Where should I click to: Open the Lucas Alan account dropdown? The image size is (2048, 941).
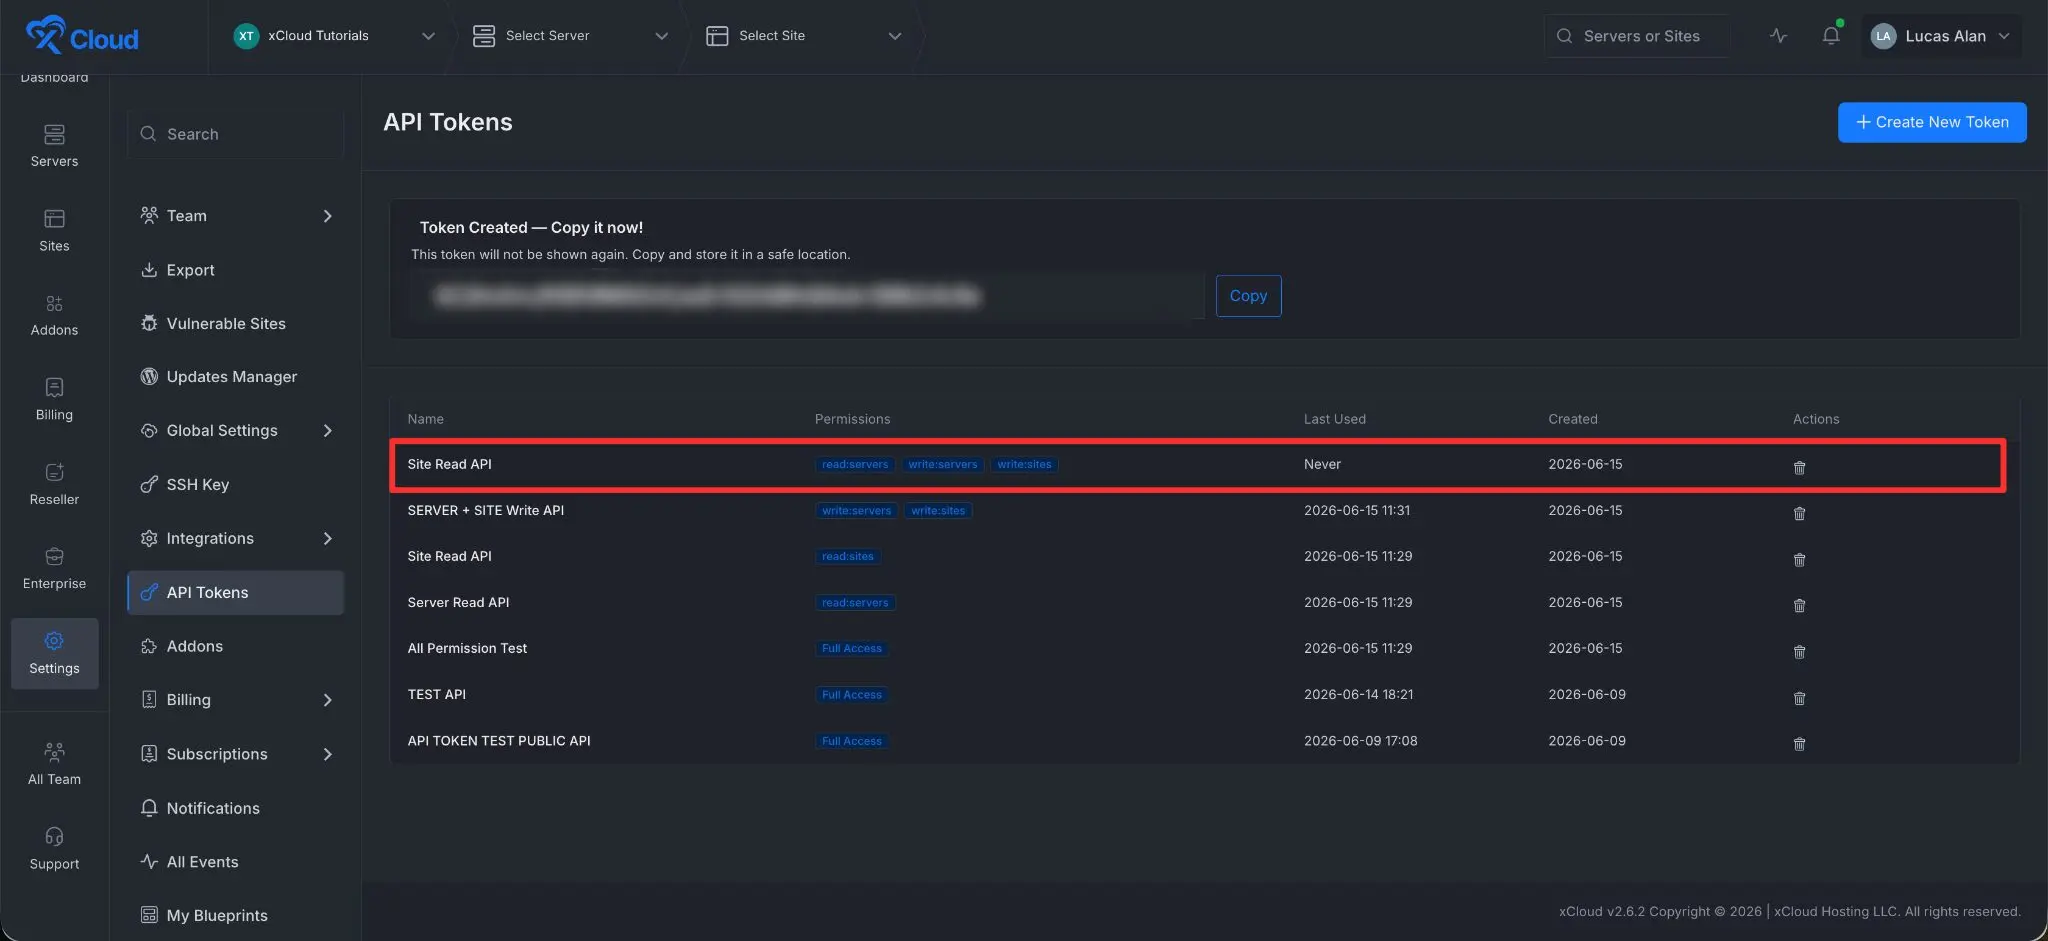[x=1941, y=36]
